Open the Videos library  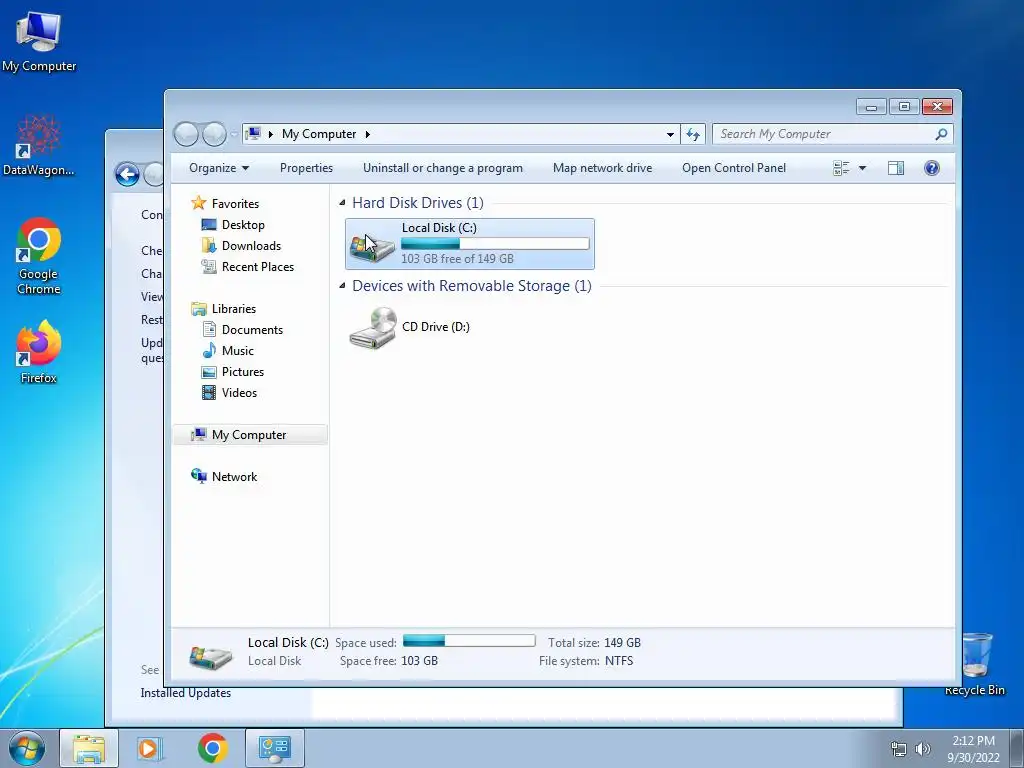[239, 392]
